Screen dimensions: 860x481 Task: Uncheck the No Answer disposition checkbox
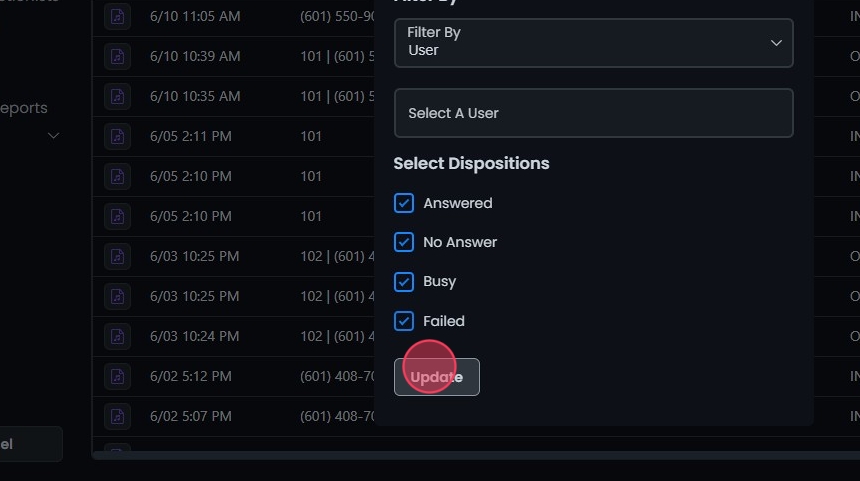404,242
